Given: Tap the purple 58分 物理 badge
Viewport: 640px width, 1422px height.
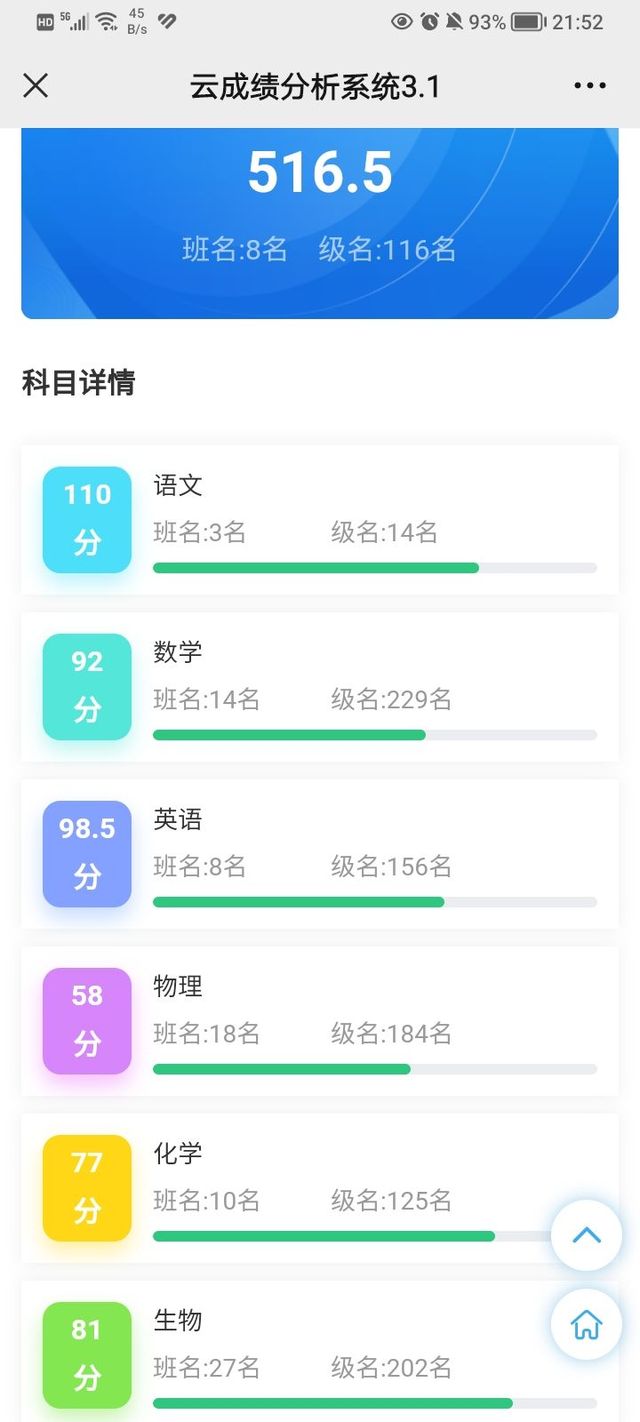Looking at the screenshot, I should click(x=87, y=1020).
